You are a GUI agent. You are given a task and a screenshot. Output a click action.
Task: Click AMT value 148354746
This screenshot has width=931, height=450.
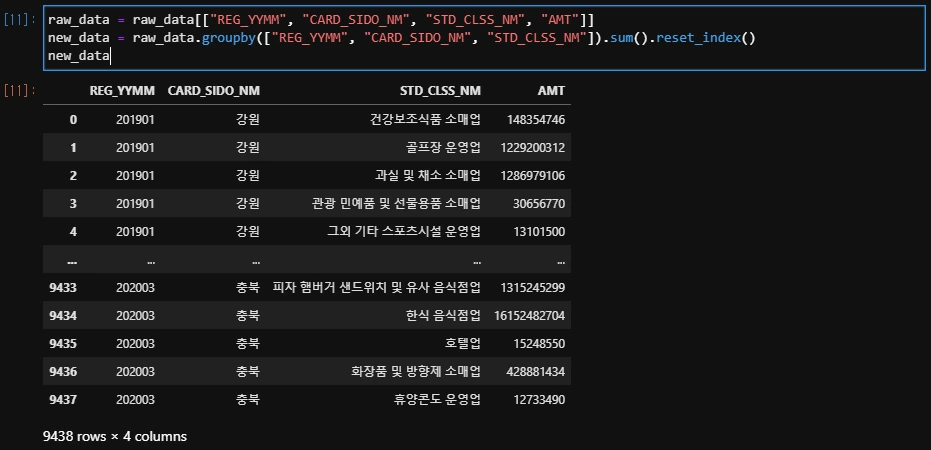coord(536,119)
